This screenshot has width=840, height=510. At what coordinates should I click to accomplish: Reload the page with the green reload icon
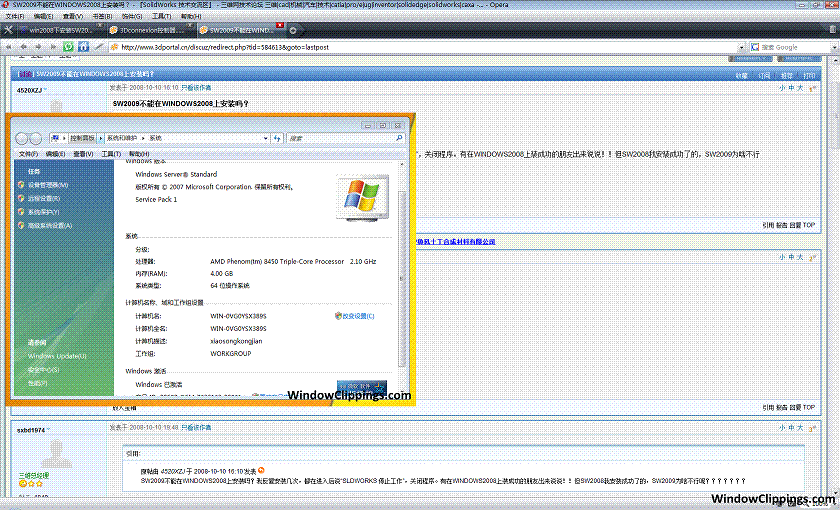tap(68, 47)
